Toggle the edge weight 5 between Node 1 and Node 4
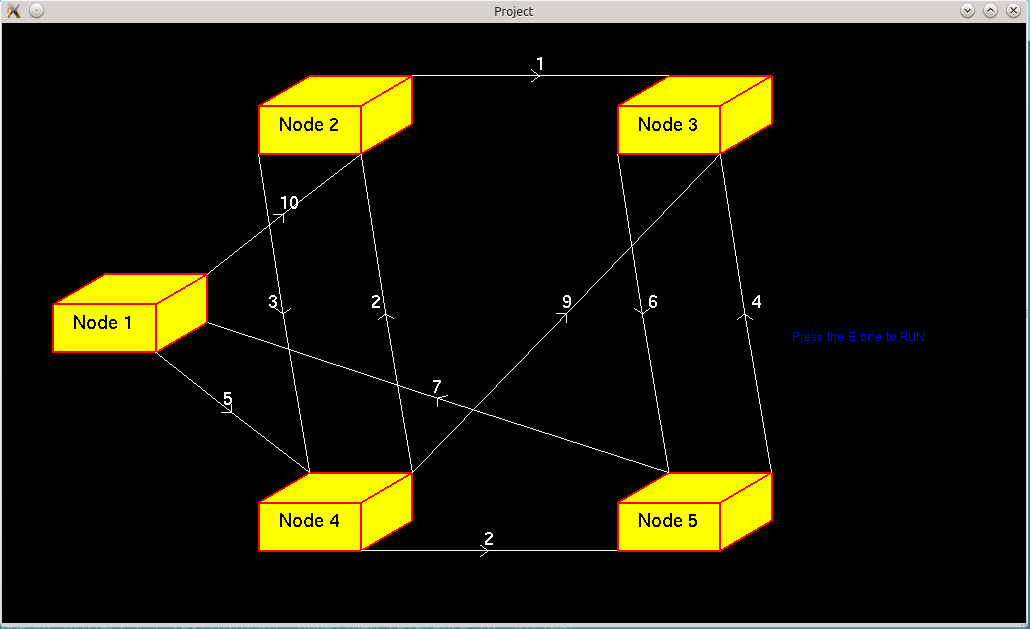The image size is (1030, 629). tap(228, 401)
